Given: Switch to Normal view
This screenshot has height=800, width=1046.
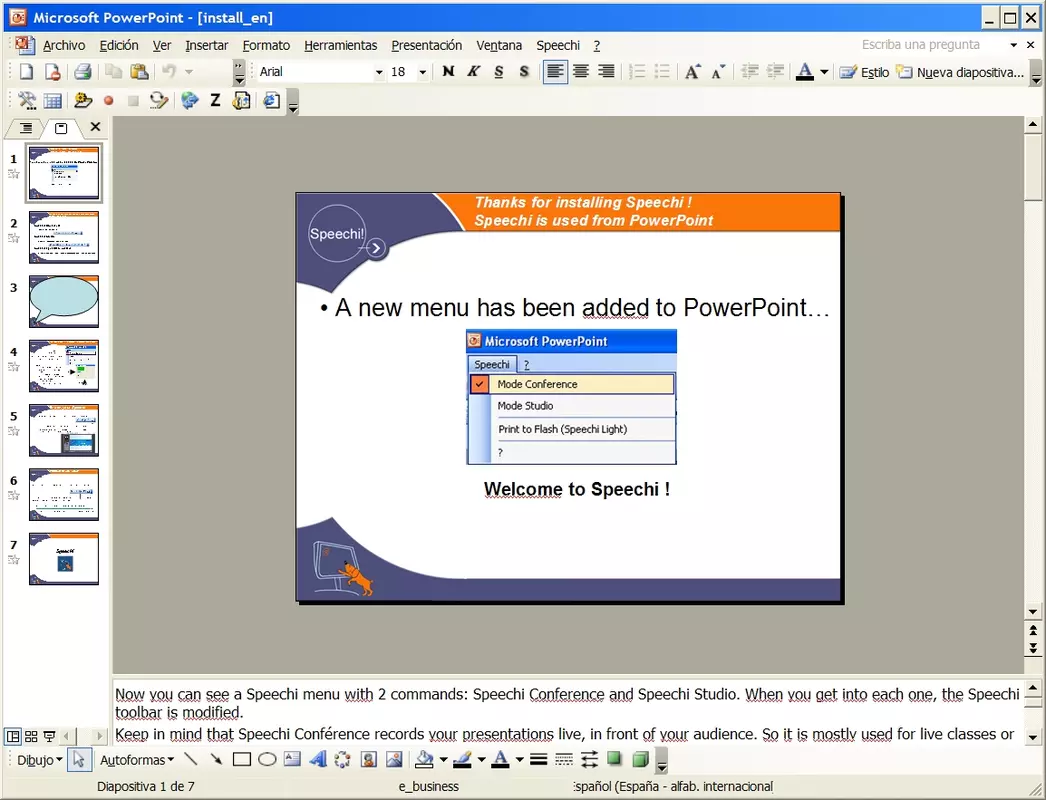Looking at the screenshot, I should point(13,736).
